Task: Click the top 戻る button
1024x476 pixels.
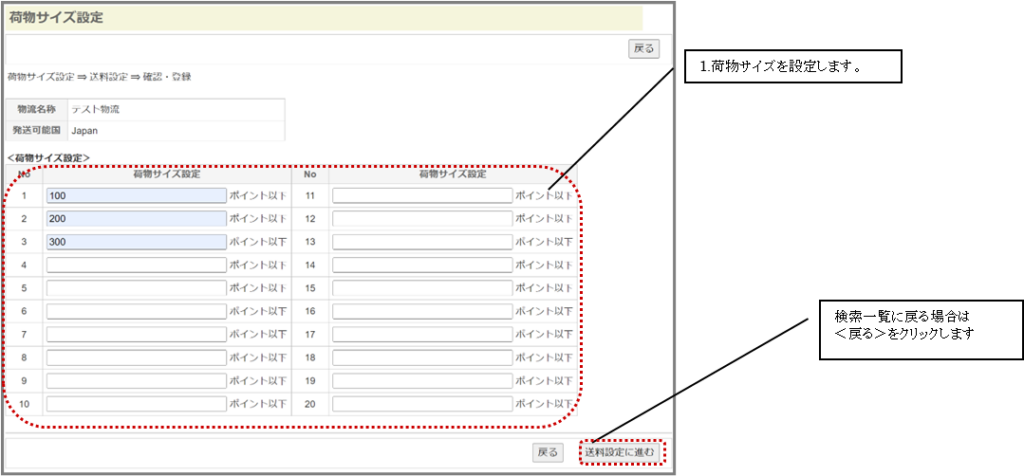Action: point(644,48)
